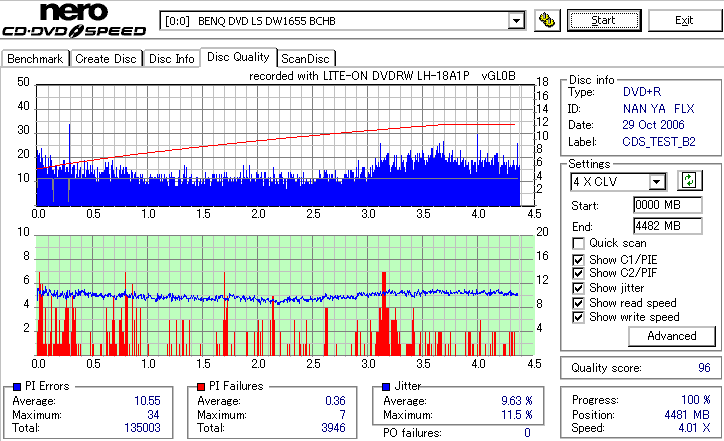Open the options icon beside drive selector
The height and width of the screenshot is (441, 724).
tap(547, 21)
